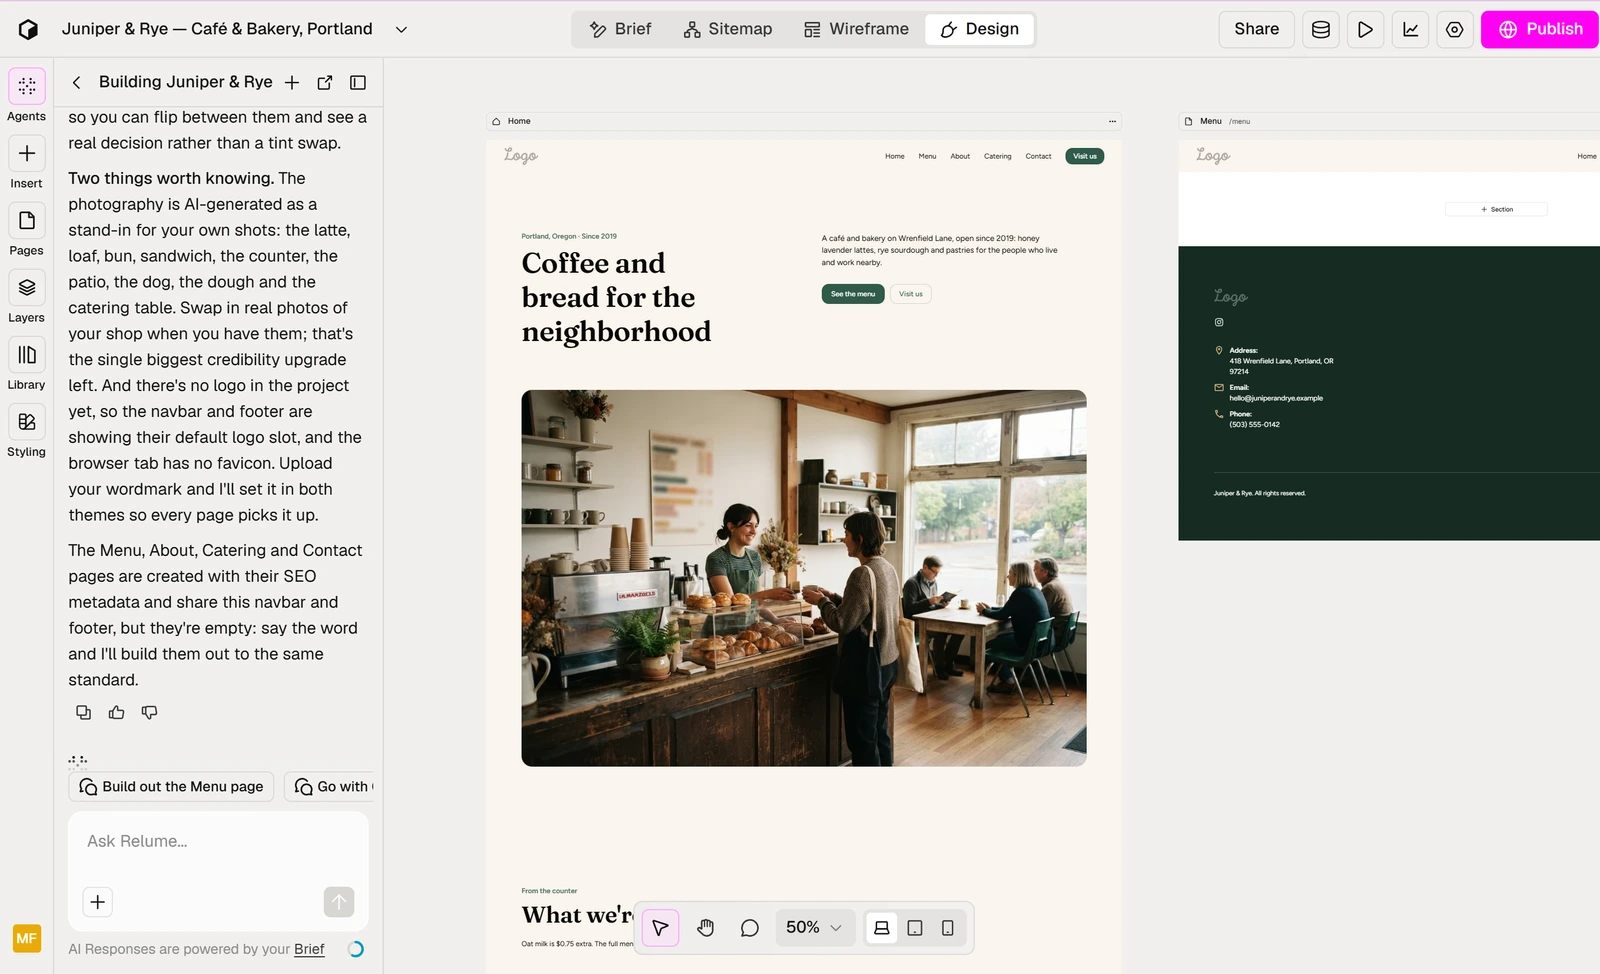The image size is (1600, 974).
Task: Click Catering link in Home page navbar
Action: (997, 156)
